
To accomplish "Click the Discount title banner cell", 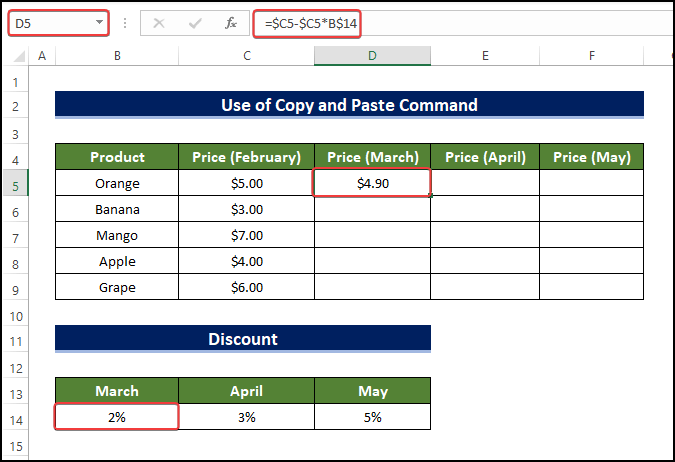I will (243, 339).
